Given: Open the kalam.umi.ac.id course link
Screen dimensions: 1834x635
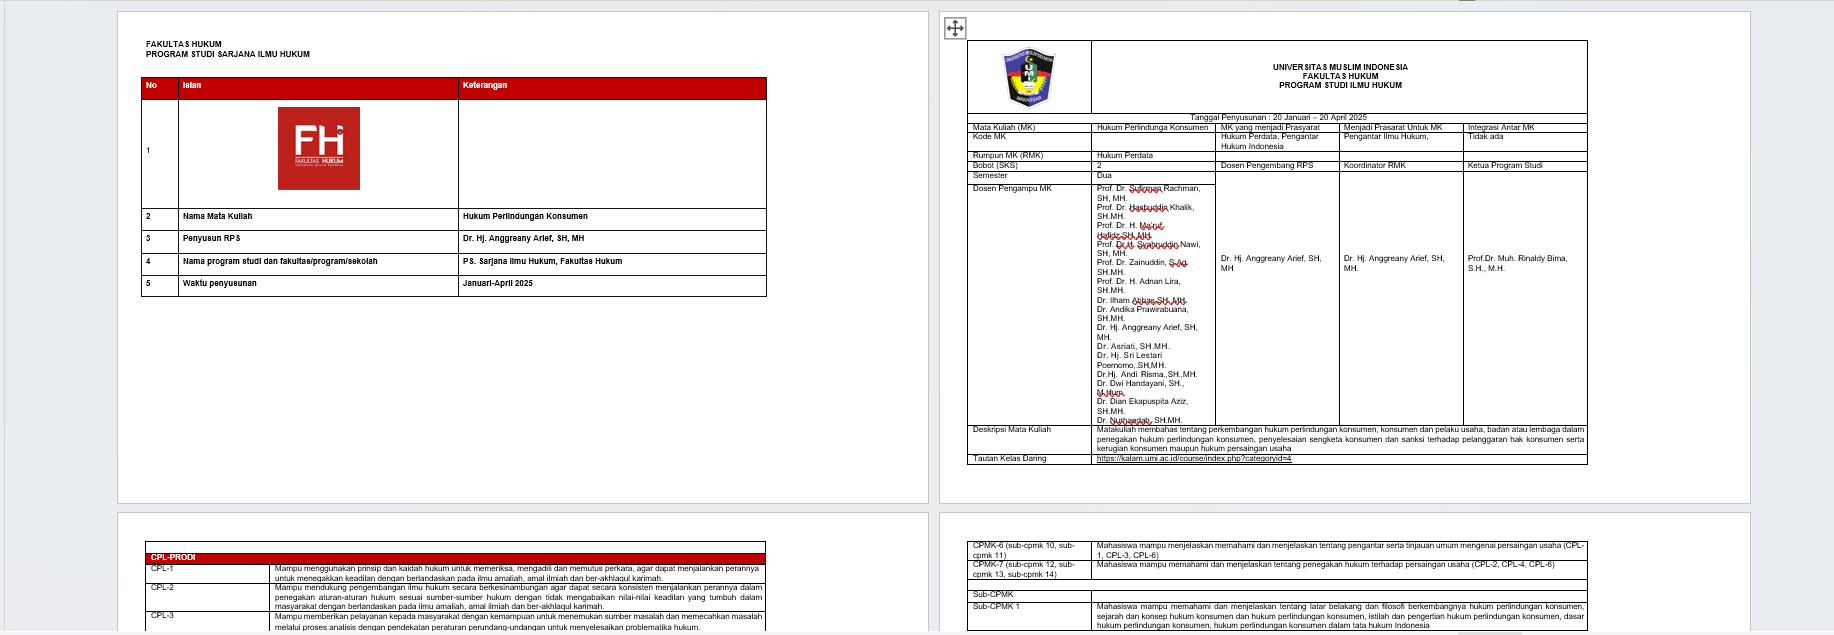Looking at the screenshot, I should click(x=1194, y=459).
